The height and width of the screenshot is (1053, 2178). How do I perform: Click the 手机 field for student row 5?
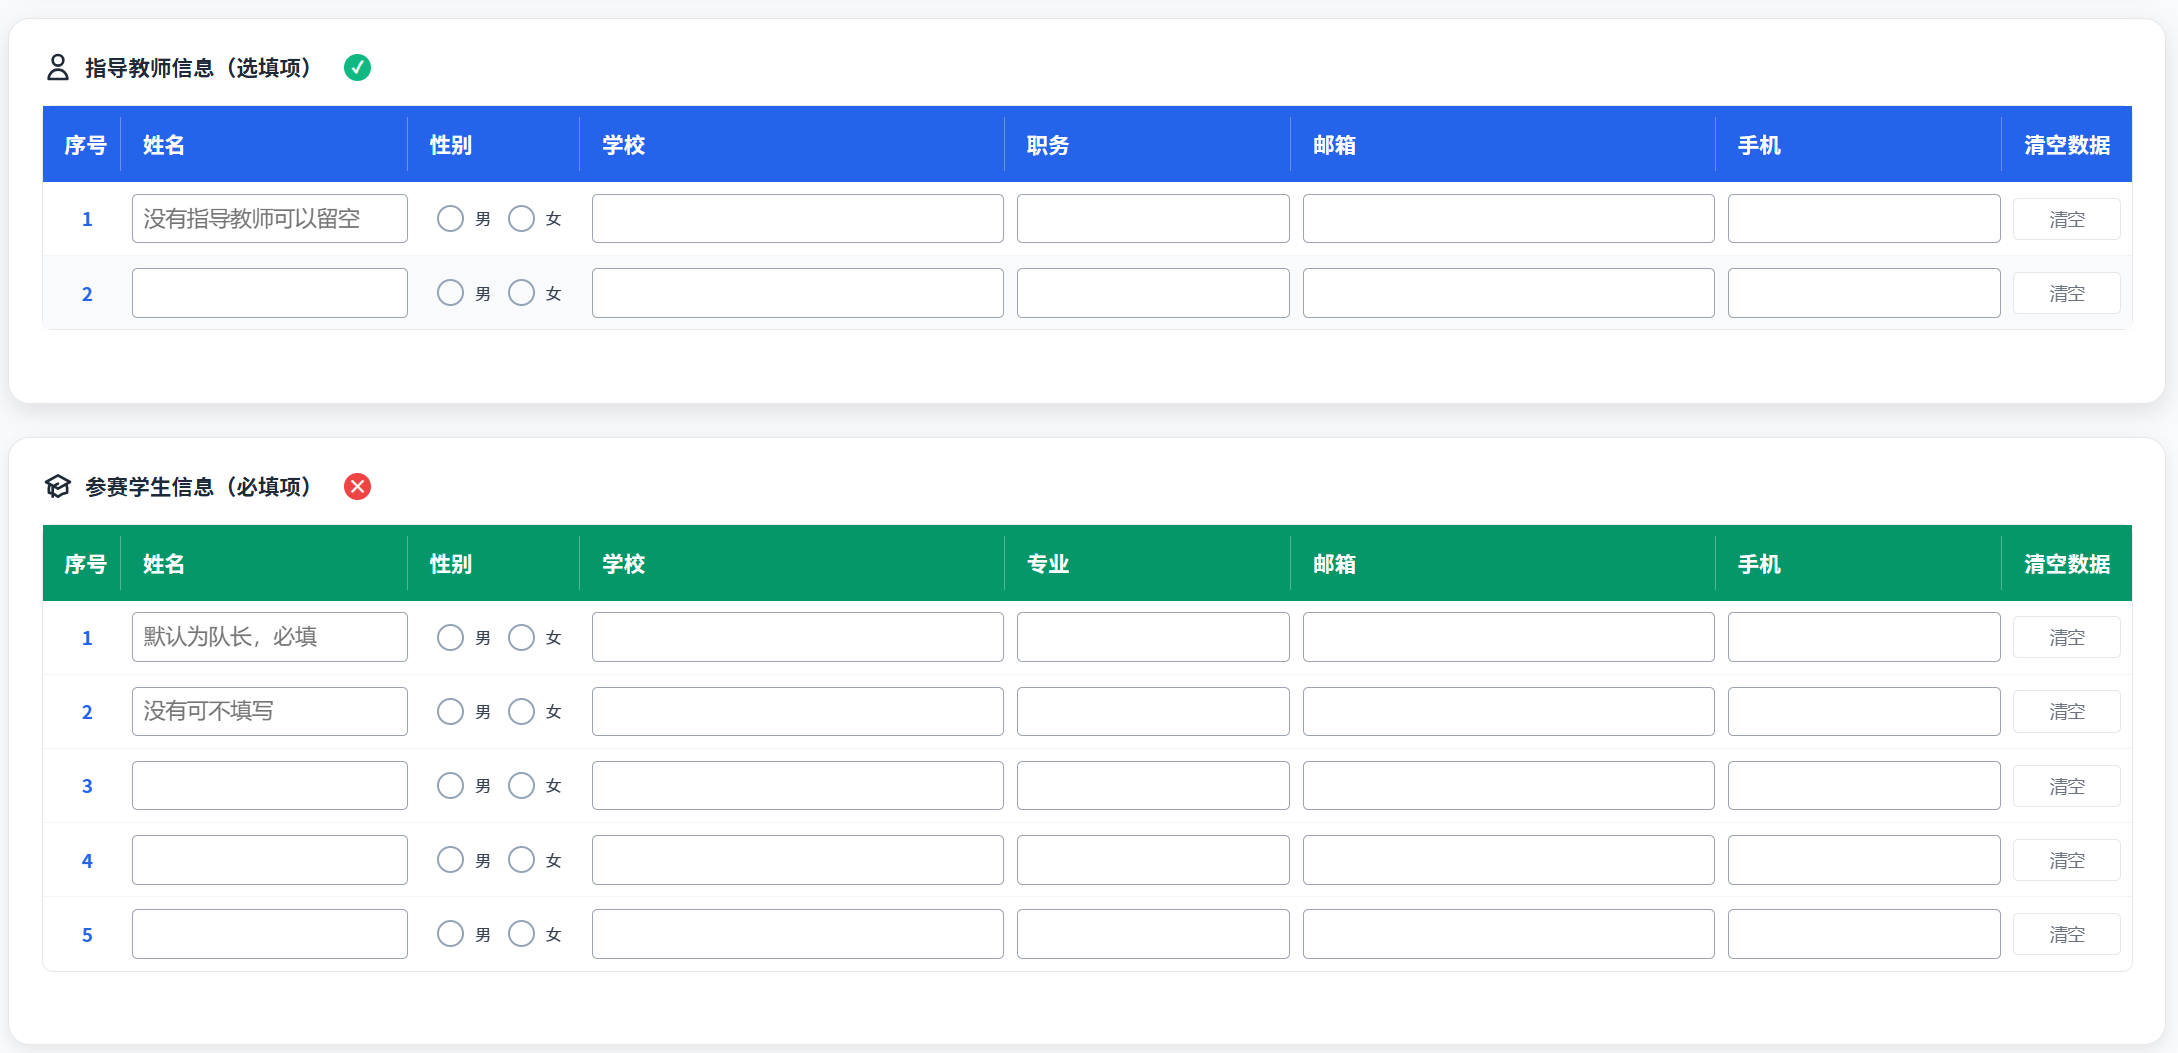tap(1864, 934)
